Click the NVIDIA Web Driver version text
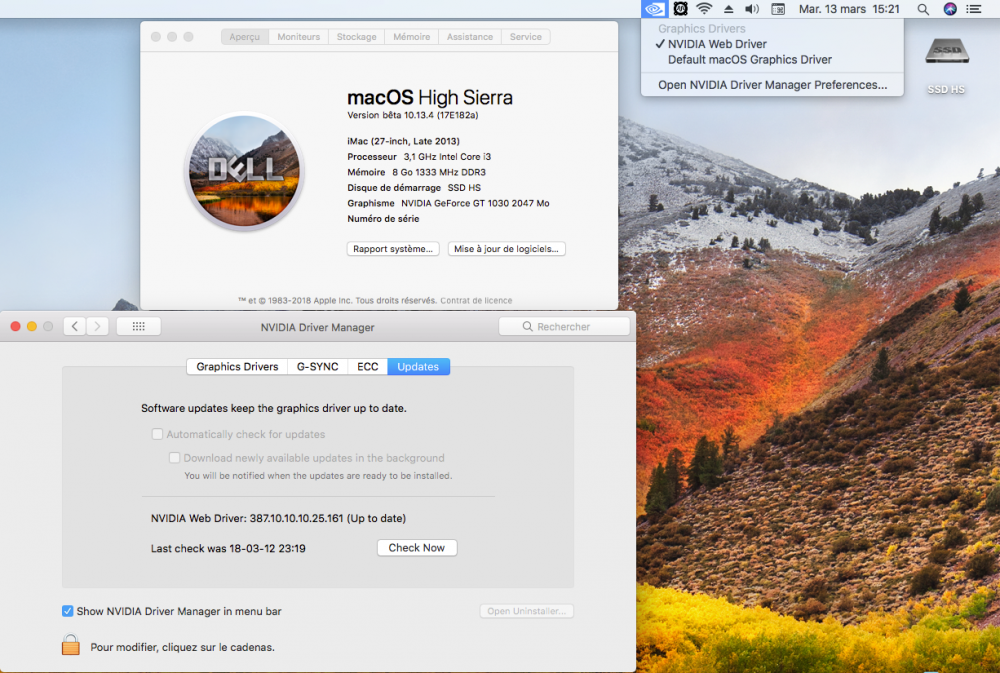 tap(278, 519)
